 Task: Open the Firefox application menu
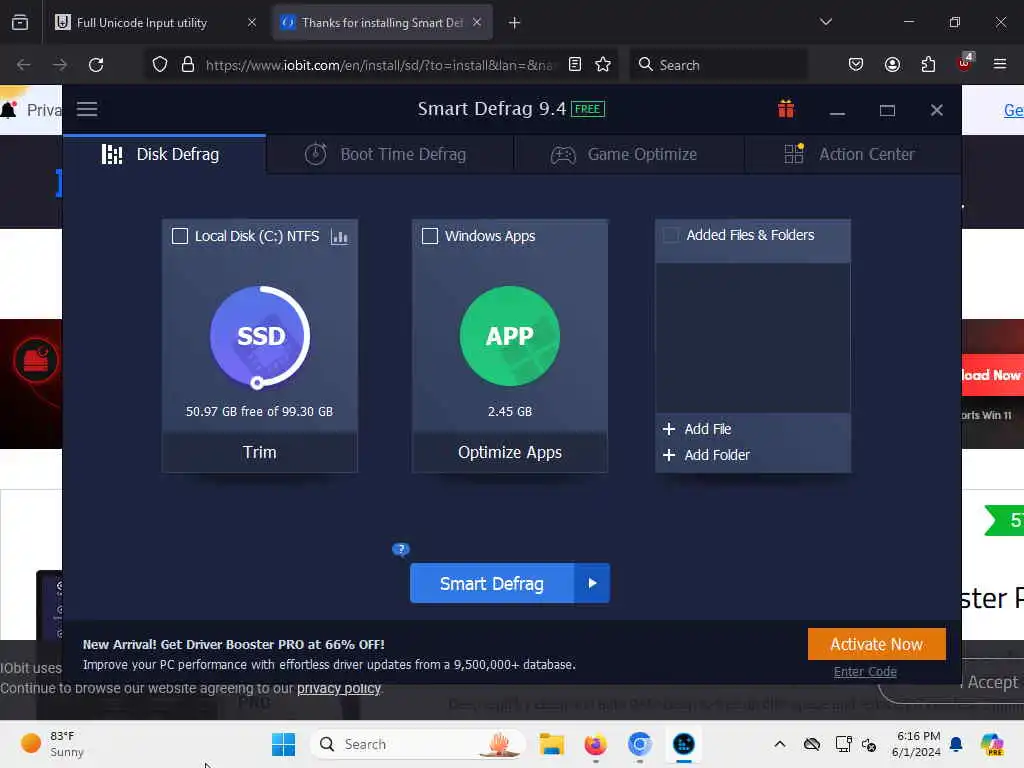999,64
